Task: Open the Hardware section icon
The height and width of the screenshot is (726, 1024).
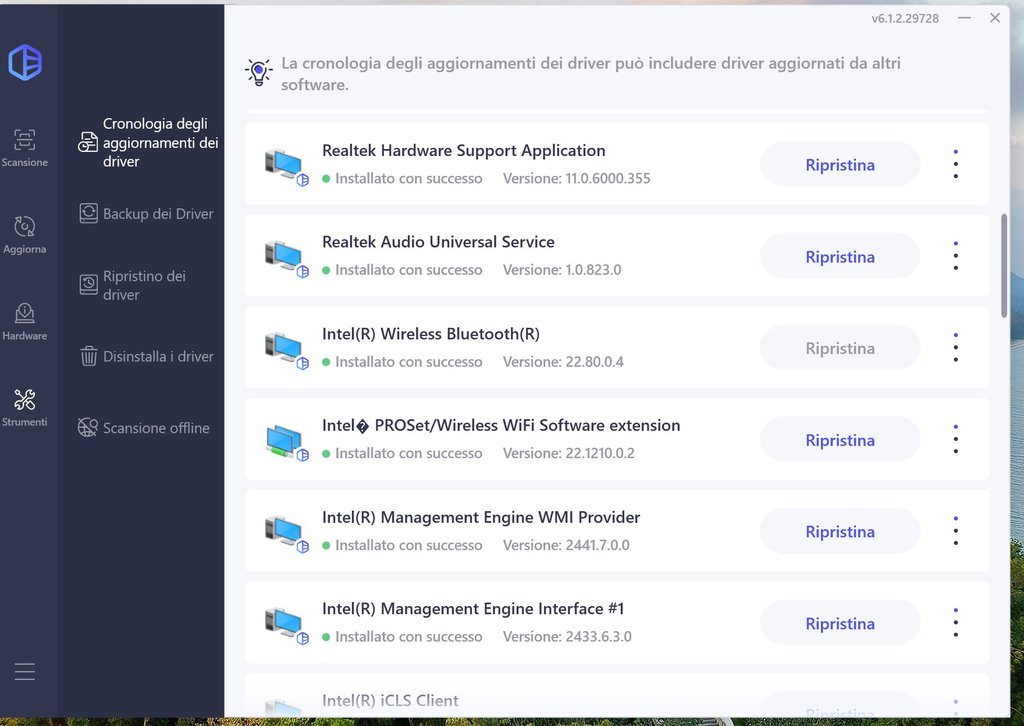Action: tap(25, 313)
